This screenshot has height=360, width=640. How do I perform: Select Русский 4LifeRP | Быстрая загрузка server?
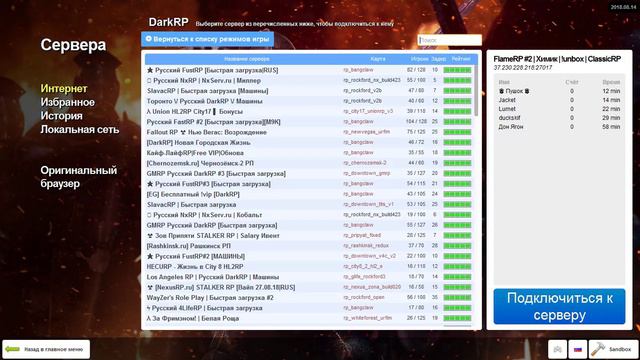[309, 308]
